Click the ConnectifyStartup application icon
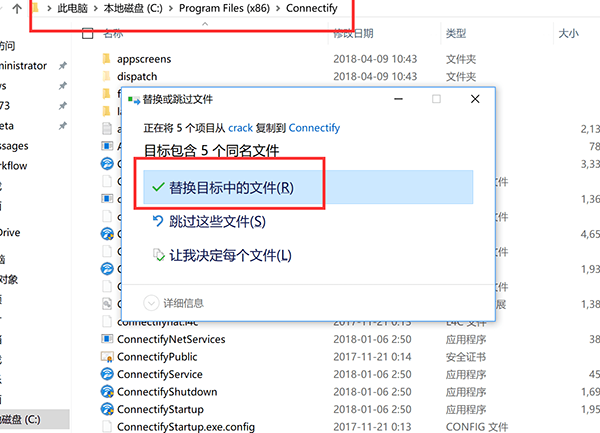The image size is (600, 433). point(107,409)
